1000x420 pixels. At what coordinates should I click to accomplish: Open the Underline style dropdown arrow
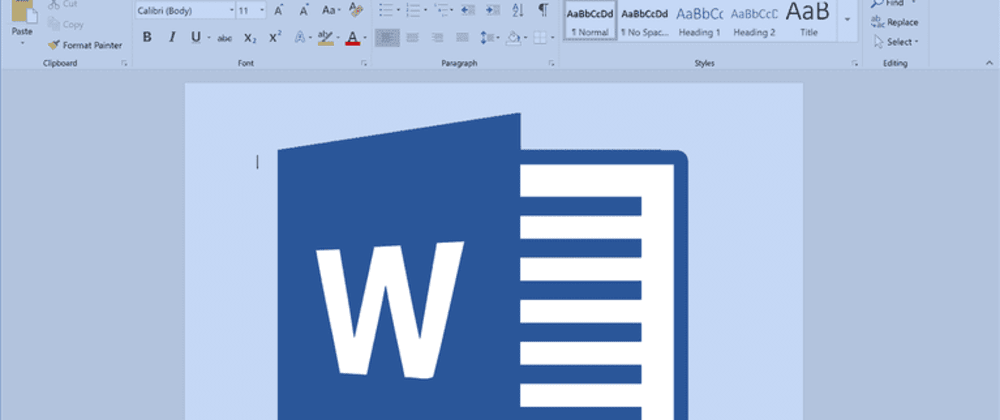point(209,38)
